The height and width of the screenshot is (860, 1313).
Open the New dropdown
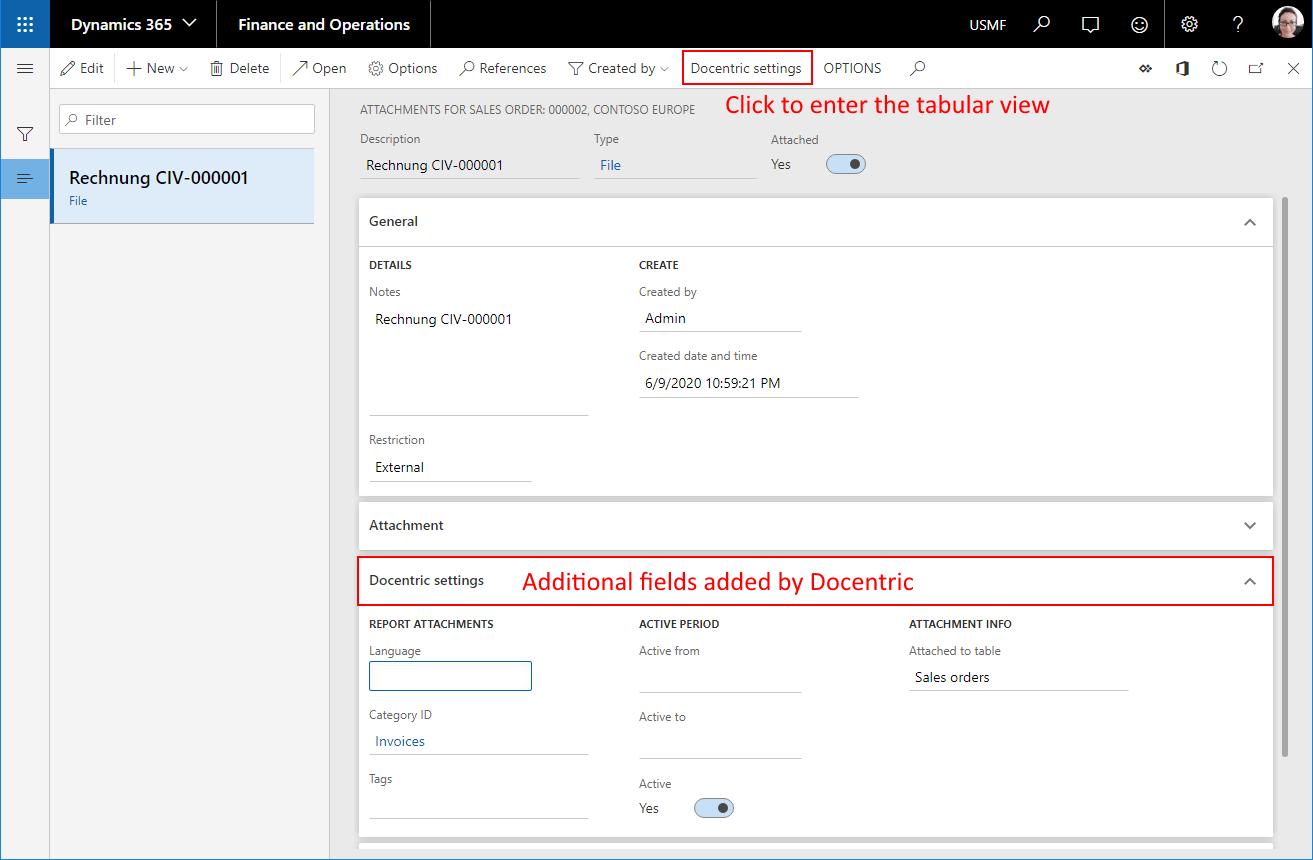pos(157,68)
